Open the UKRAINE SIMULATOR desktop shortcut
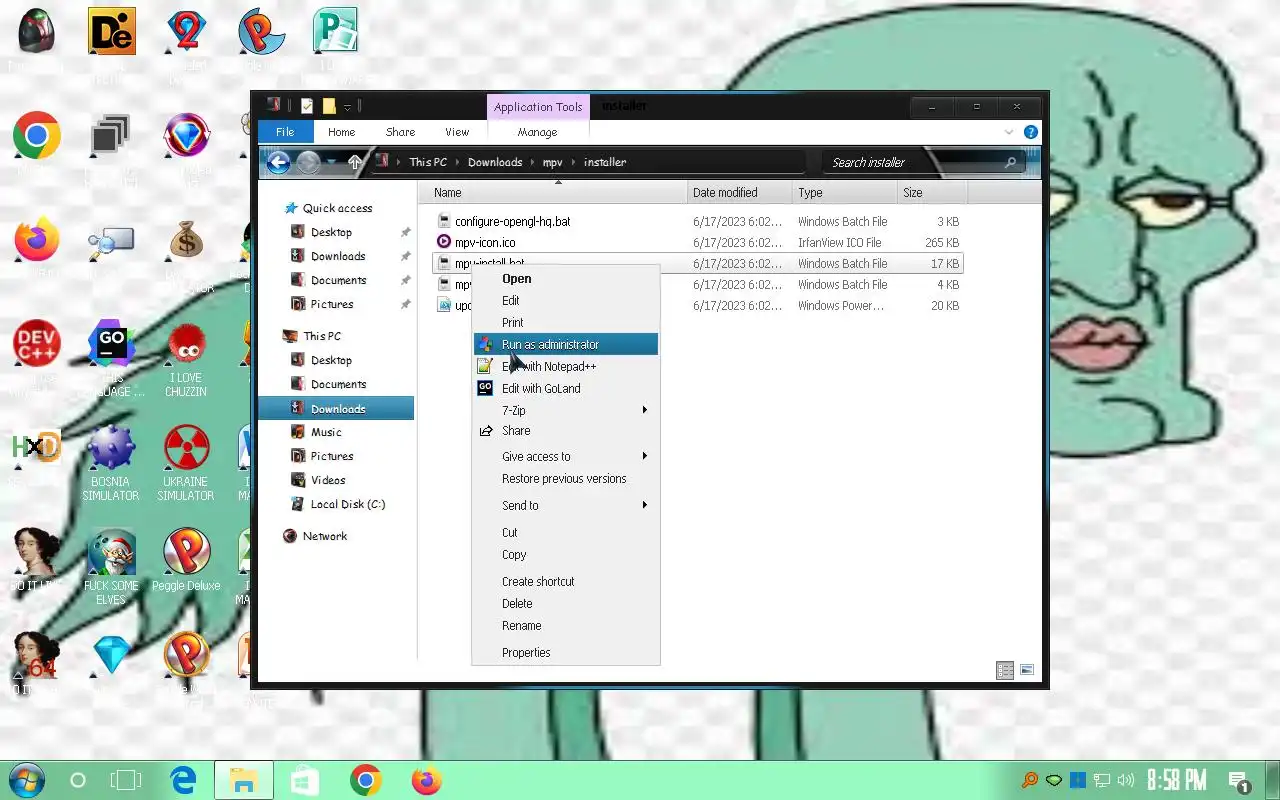The width and height of the screenshot is (1280, 800). point(186,462)
